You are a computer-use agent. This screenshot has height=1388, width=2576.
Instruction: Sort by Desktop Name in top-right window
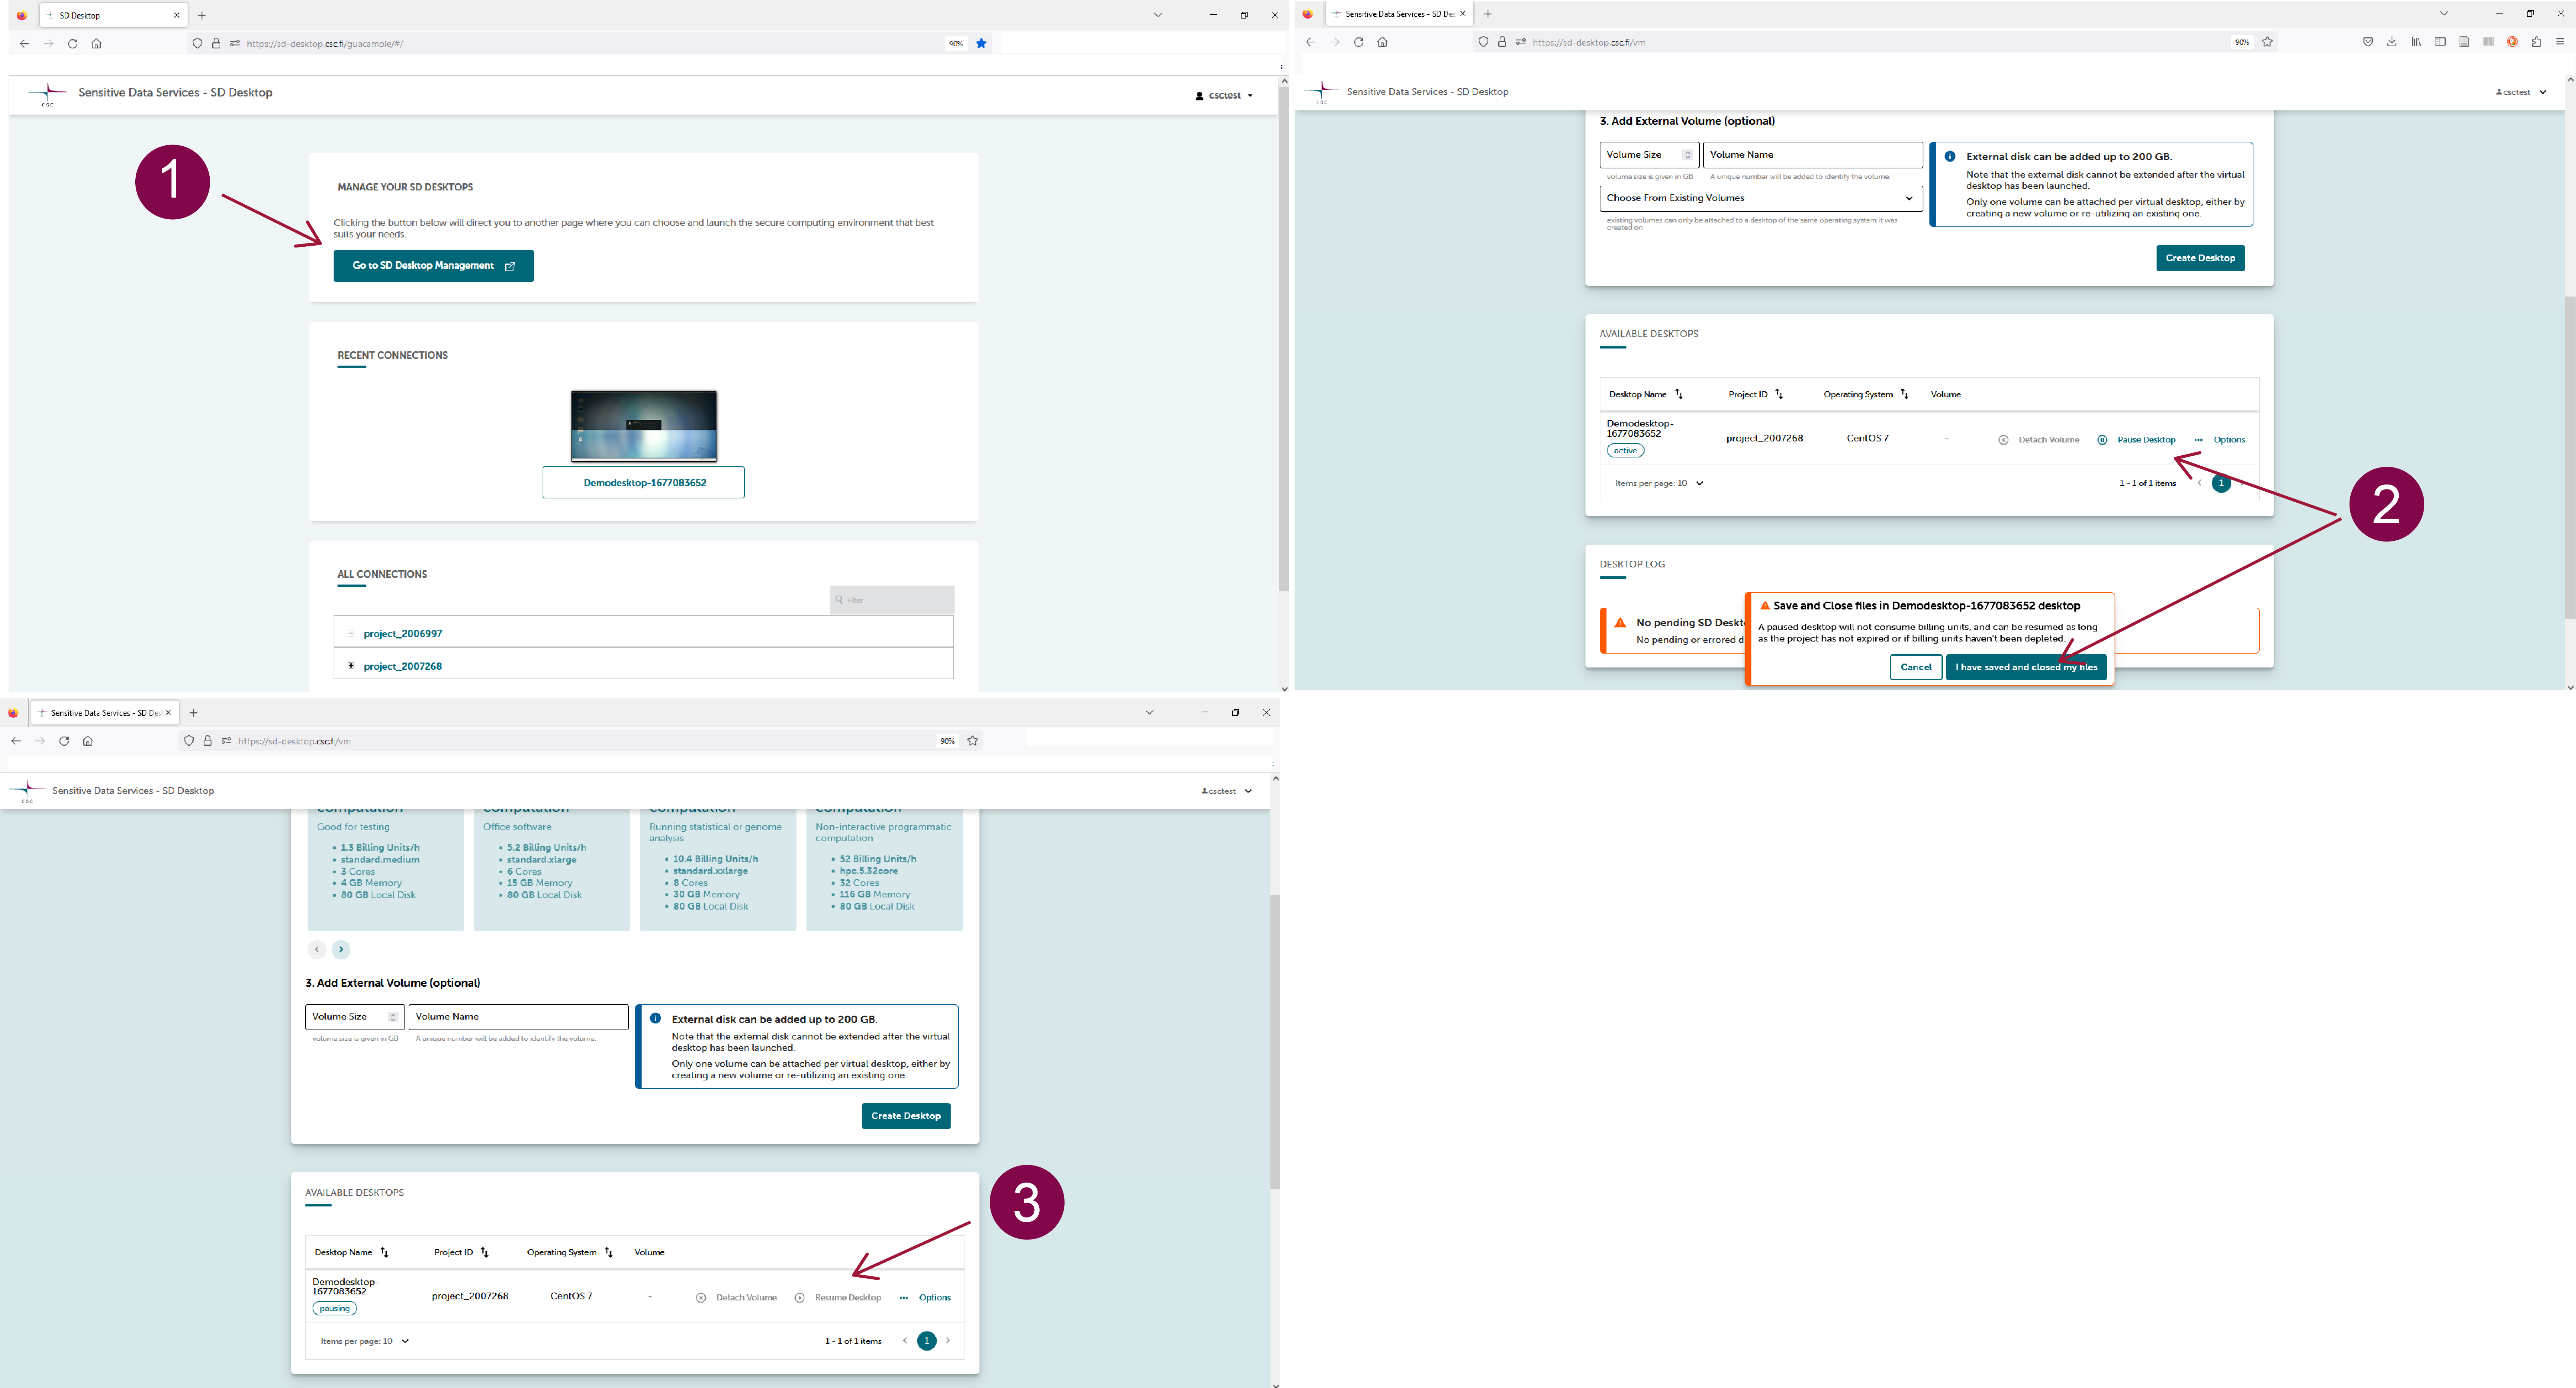1679,394
